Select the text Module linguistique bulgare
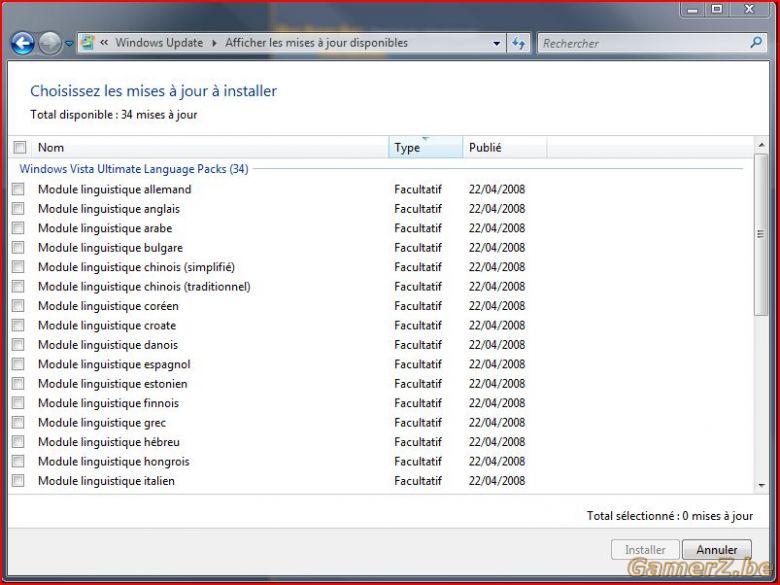 tap(110, 247)
